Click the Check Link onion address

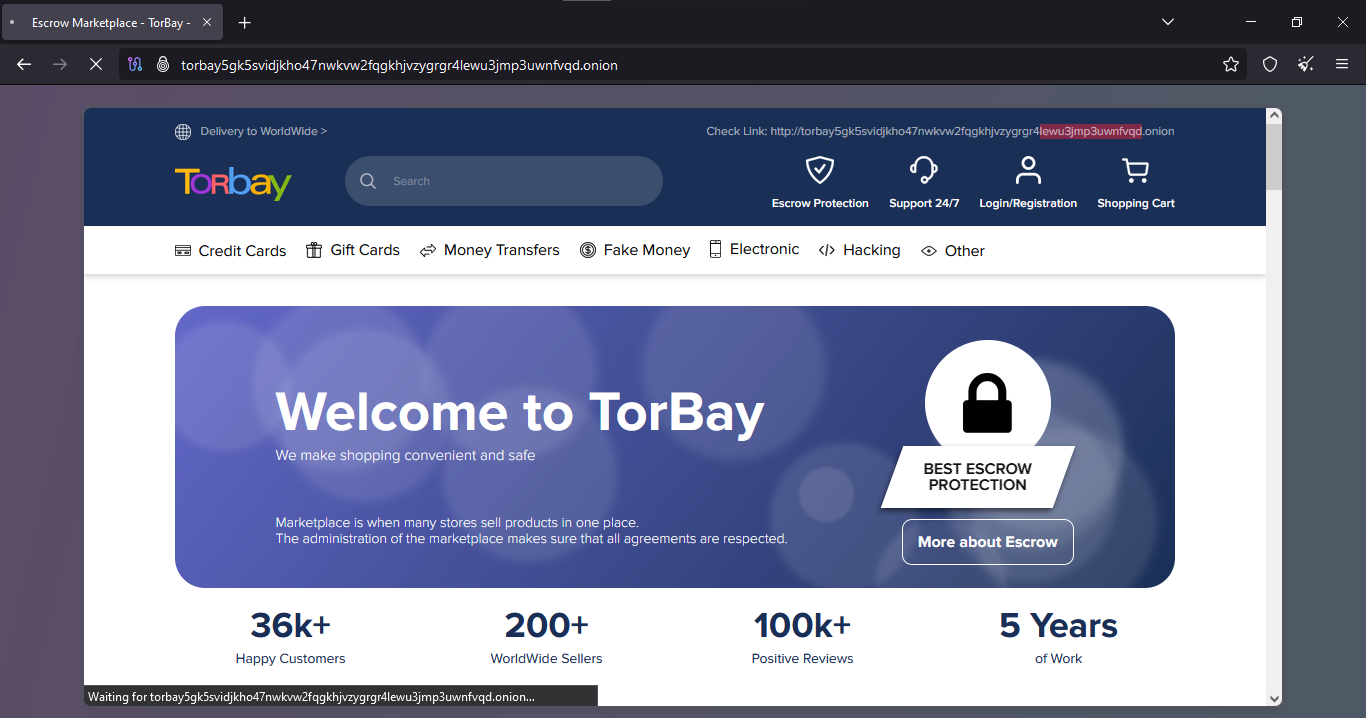[x=972, y=131]
